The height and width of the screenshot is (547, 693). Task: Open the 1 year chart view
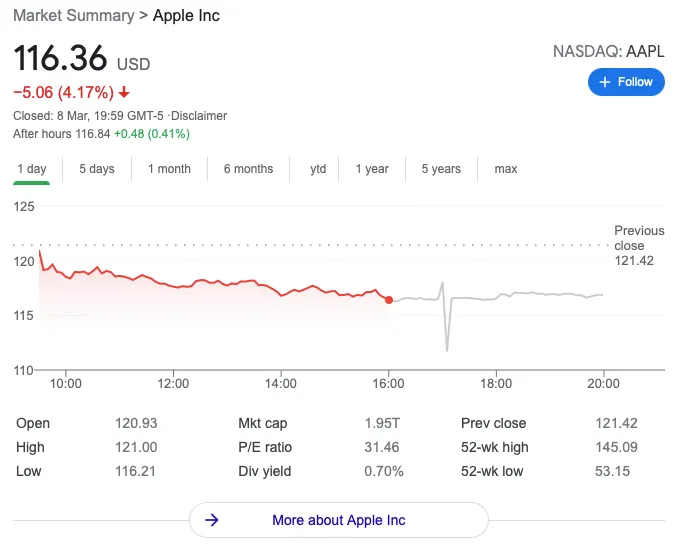coord(372,169)
